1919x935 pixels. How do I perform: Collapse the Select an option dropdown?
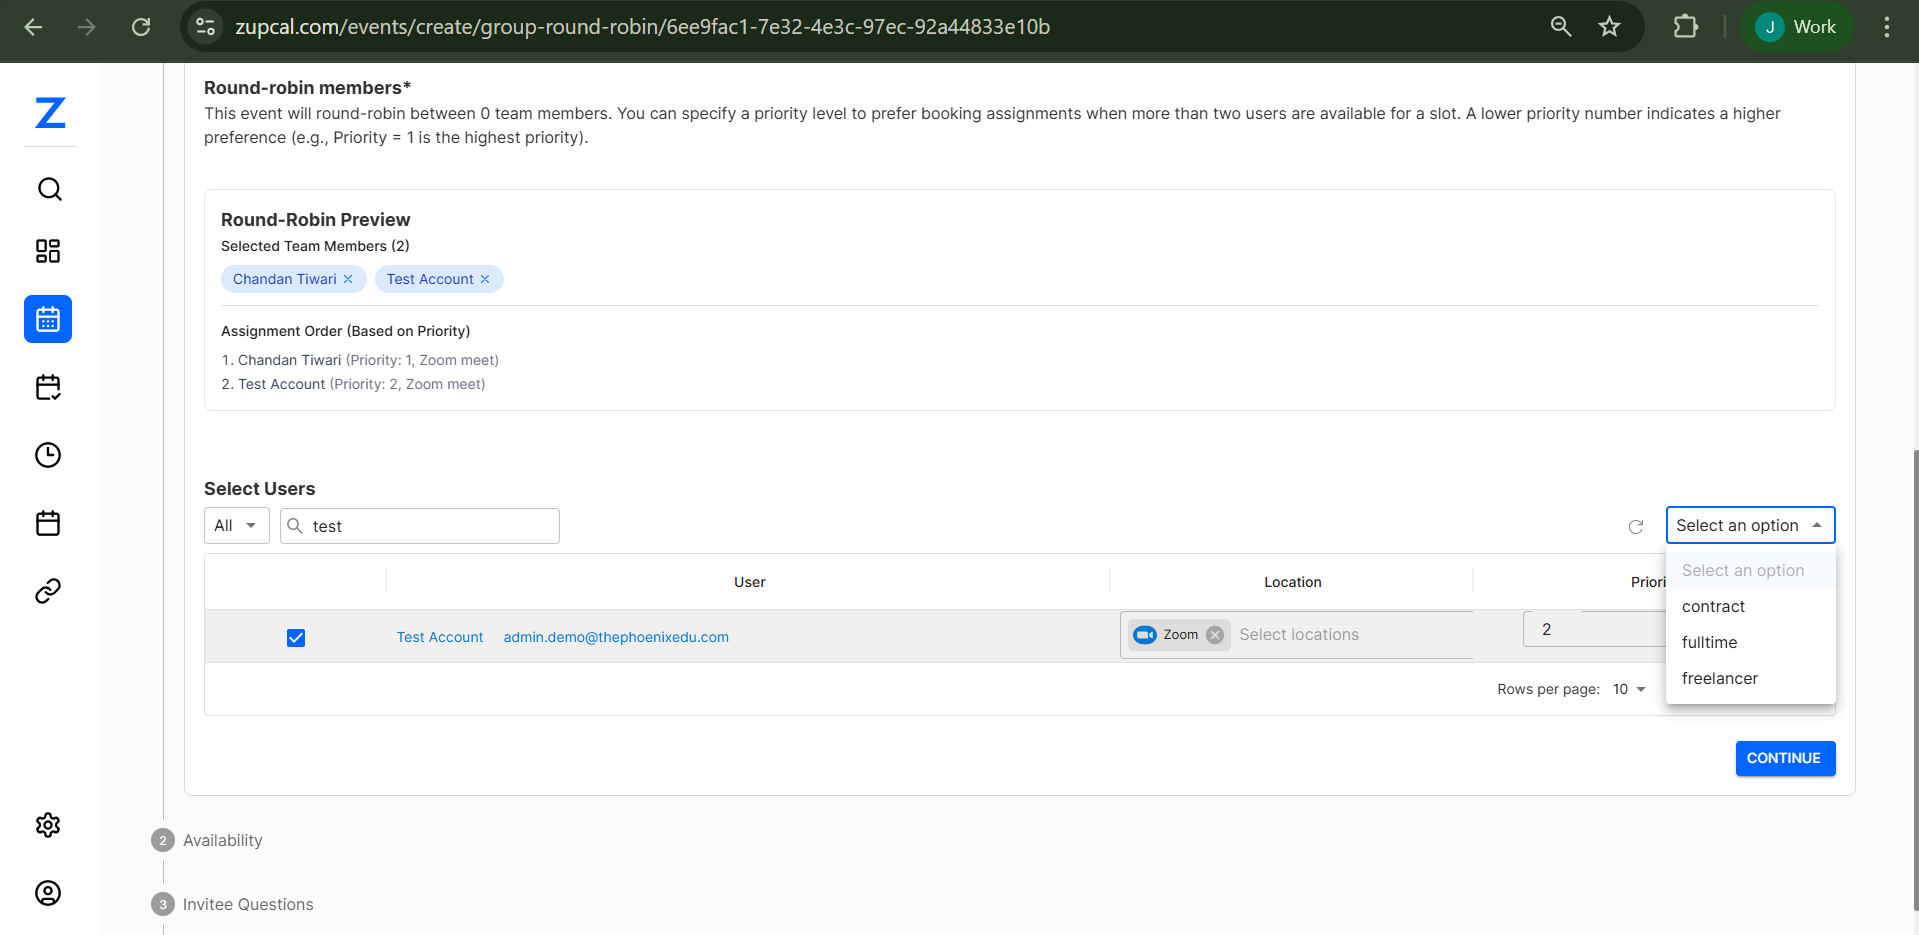[x=1750, y=526]
